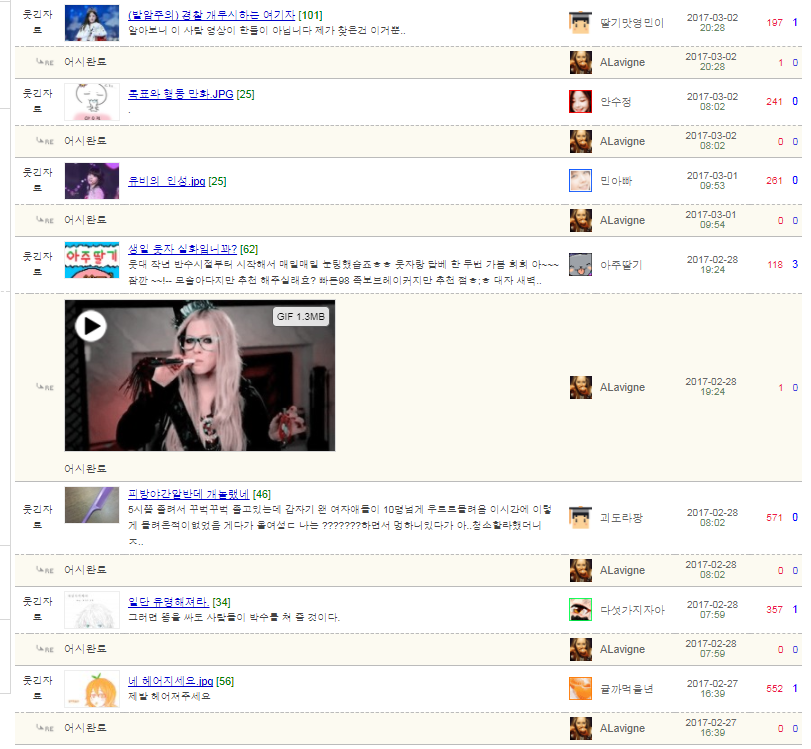The height and width of the screenshot is (749, 811).
Task: Click the green-framed eye avatar of the 357-view post
Action: coord(580,609)
